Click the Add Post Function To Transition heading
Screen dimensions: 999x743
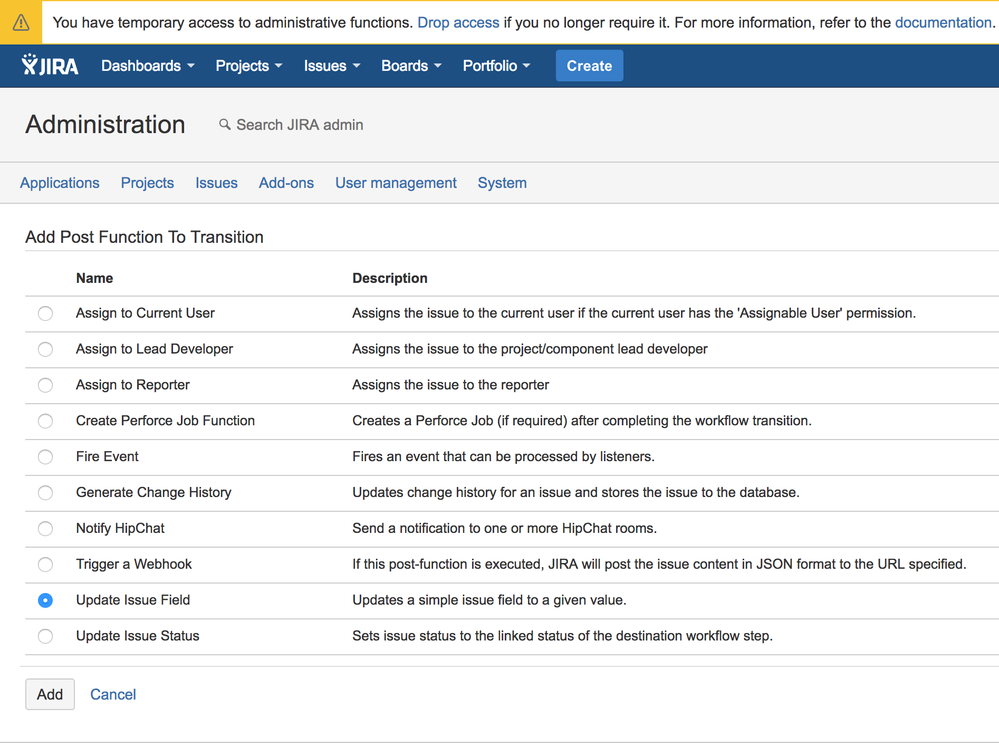point(144,237)
